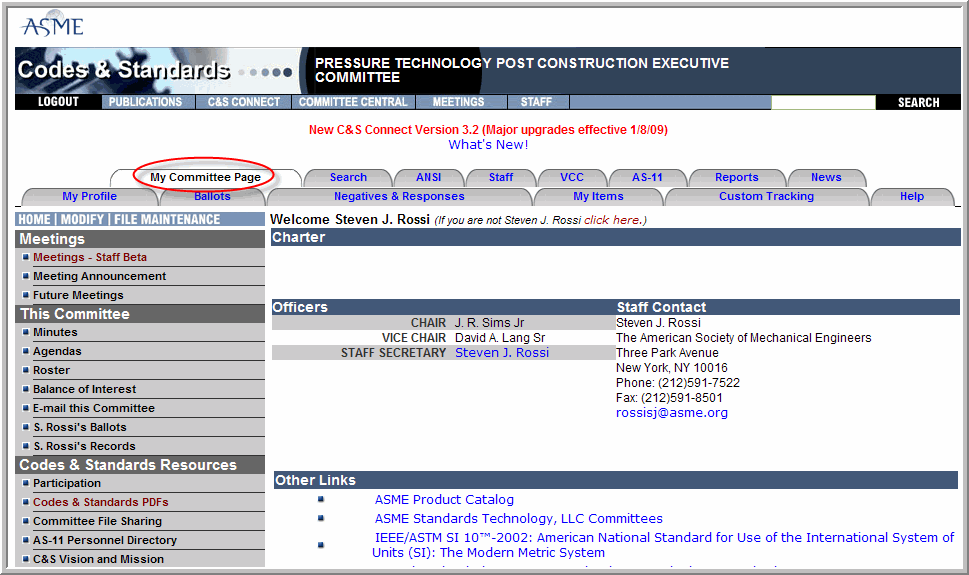The height and width of the screenshot is (575, 969).
Task: Click HOME in the sidebar header
Action: tap(35, 219)
